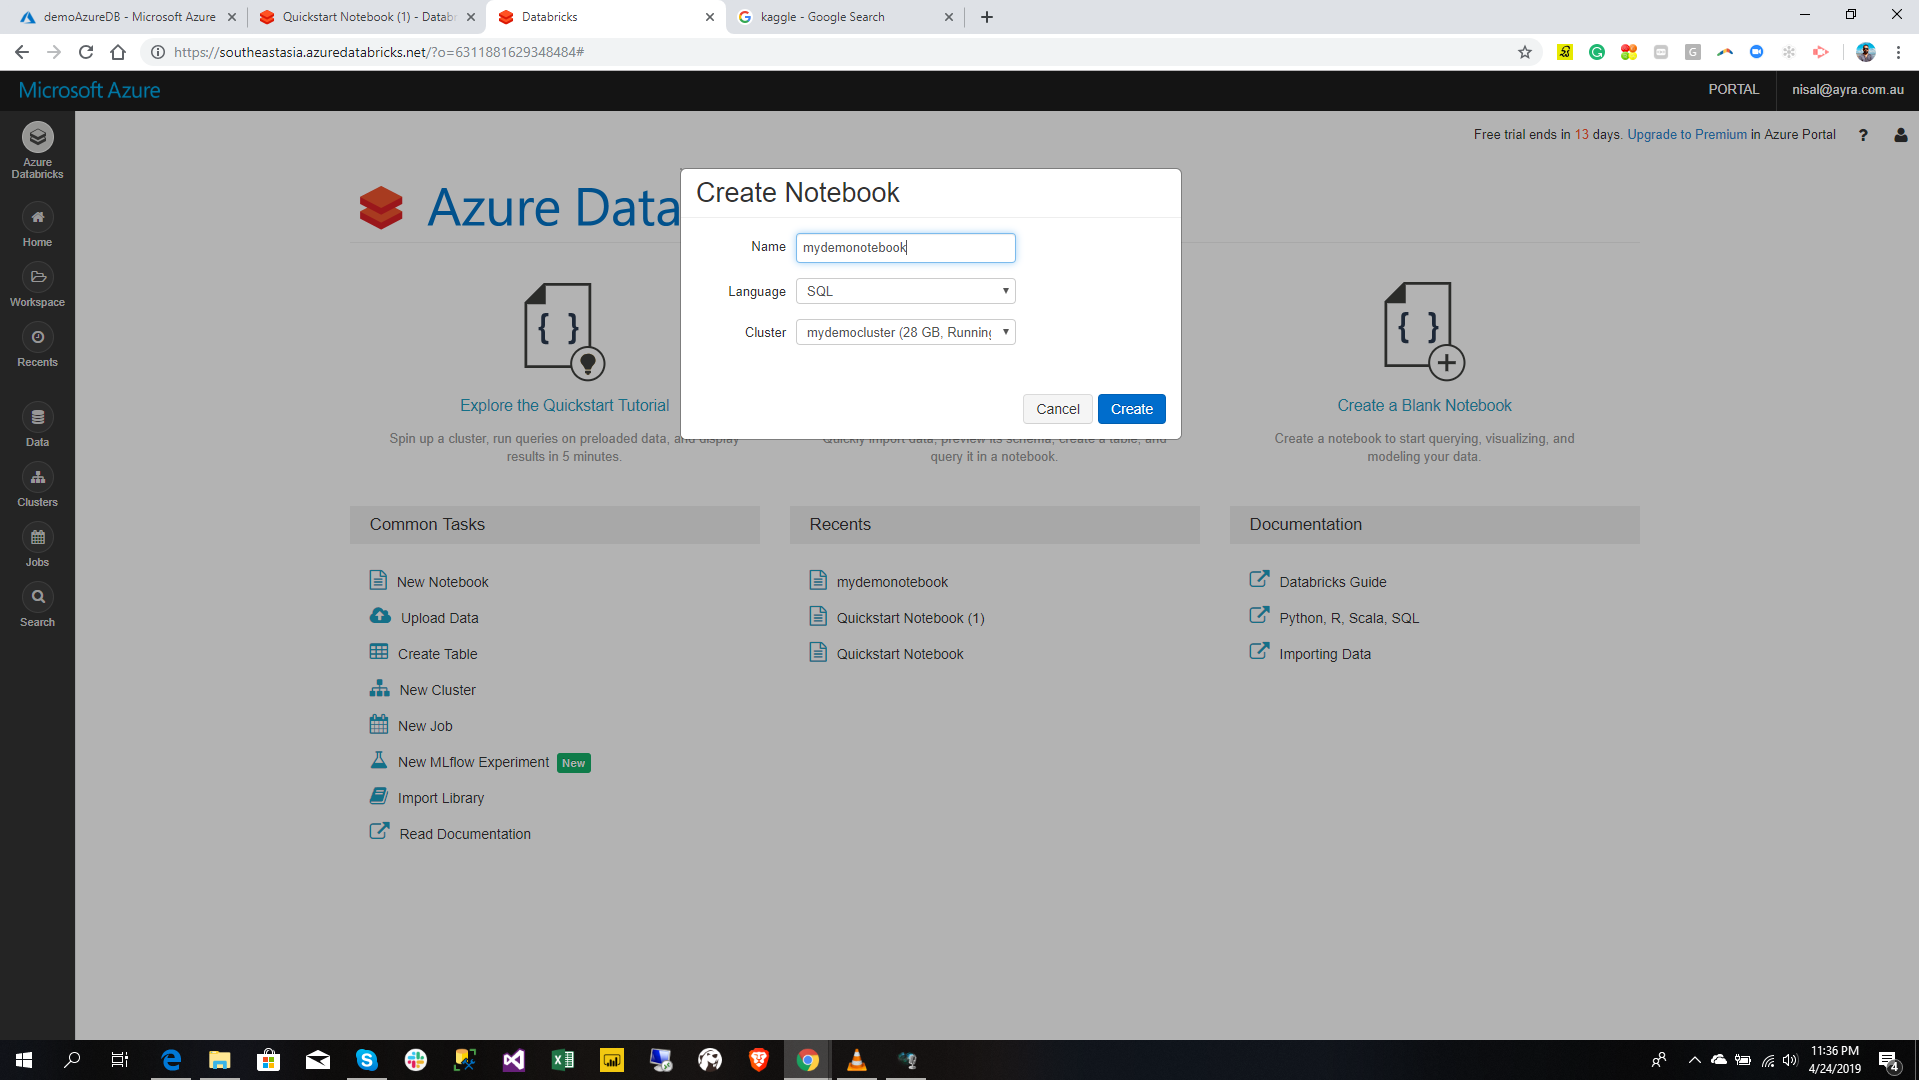Click Read Documentation task
Image resolution: width=1919 pixels, height=1080 pixels.
click(450, 833)
